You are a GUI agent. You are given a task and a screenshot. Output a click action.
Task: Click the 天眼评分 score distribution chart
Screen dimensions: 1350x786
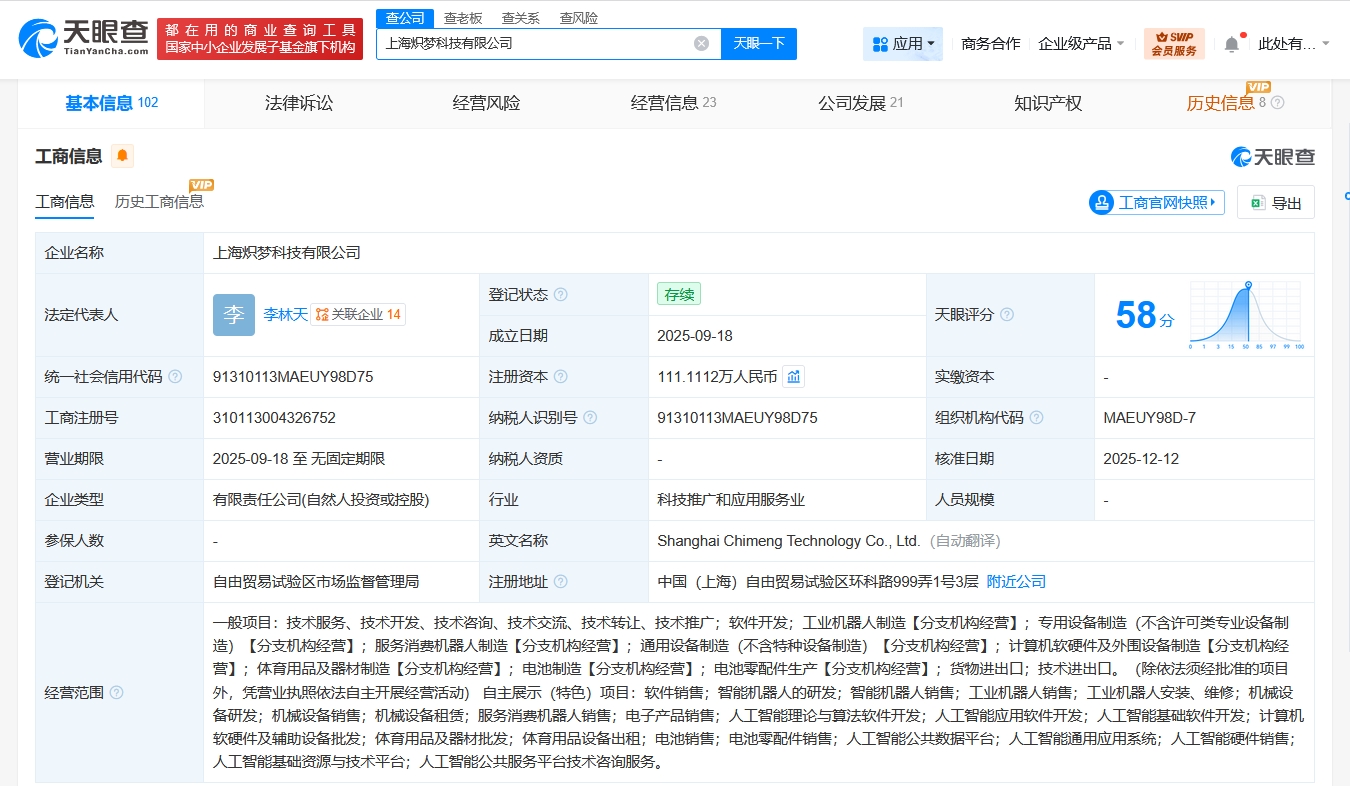[1245, 315]
